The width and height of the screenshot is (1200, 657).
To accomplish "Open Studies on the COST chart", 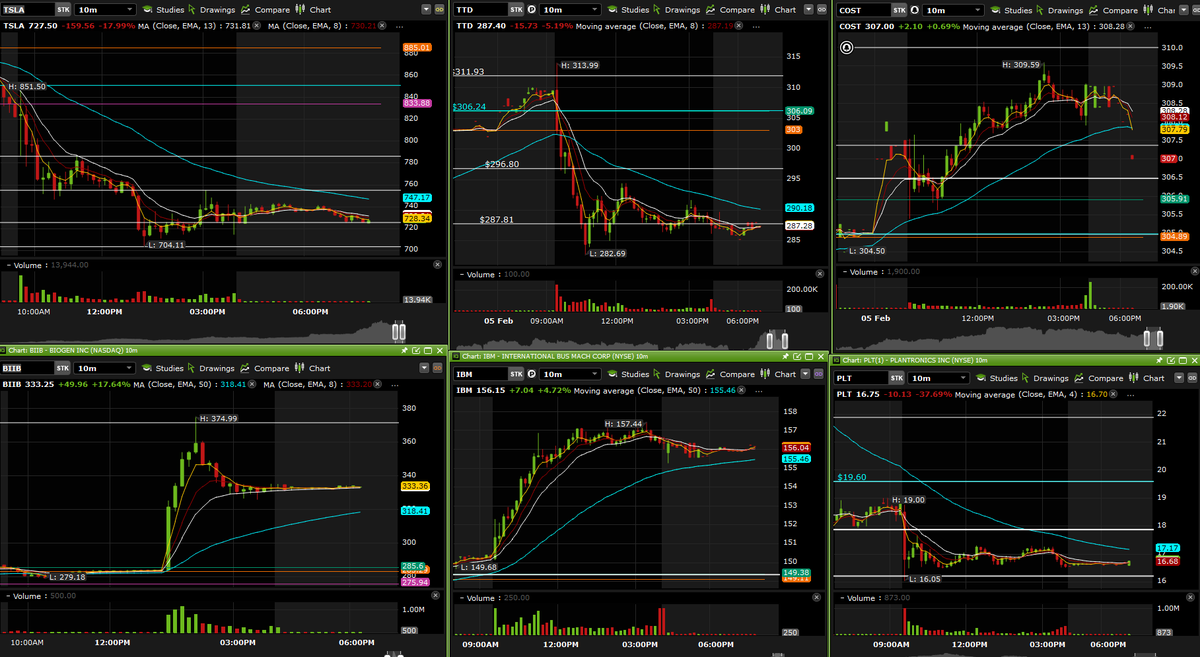I will coord(1011,10).
